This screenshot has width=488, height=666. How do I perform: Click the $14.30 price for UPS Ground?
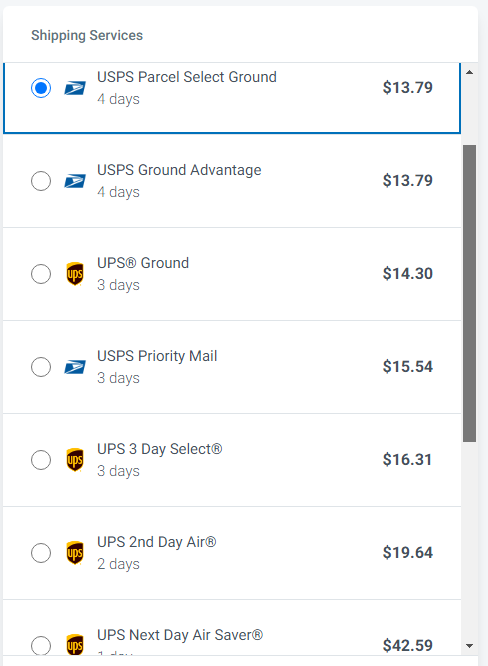[408, 274]
